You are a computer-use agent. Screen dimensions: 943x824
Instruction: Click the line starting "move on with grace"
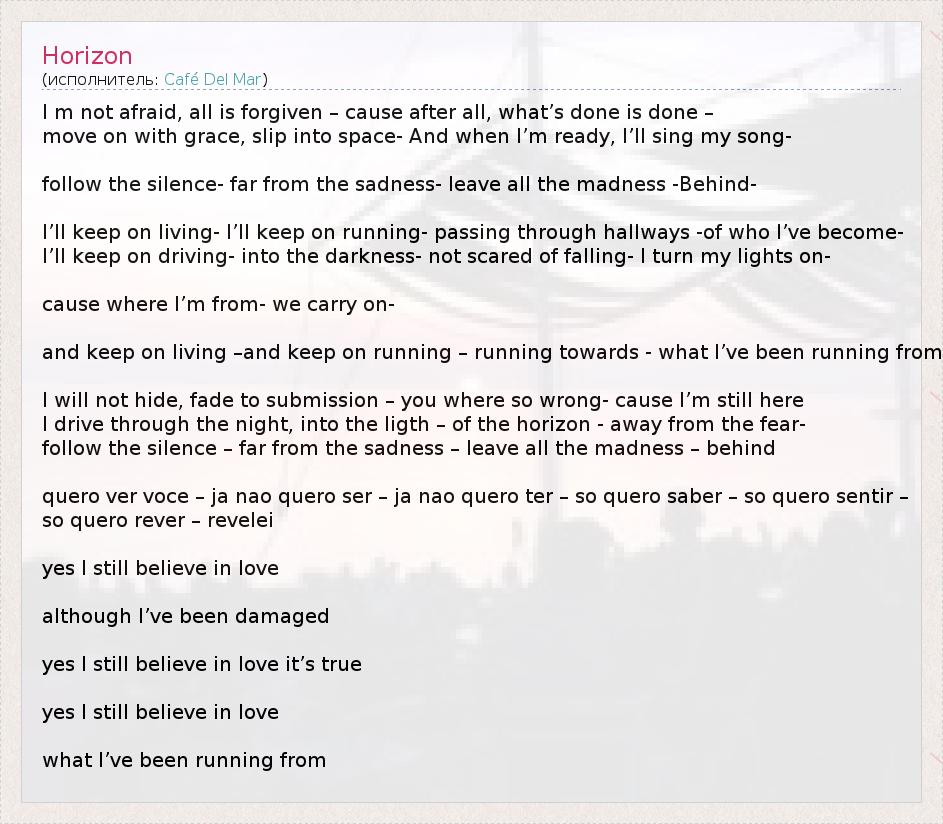(x=417, y=136)
